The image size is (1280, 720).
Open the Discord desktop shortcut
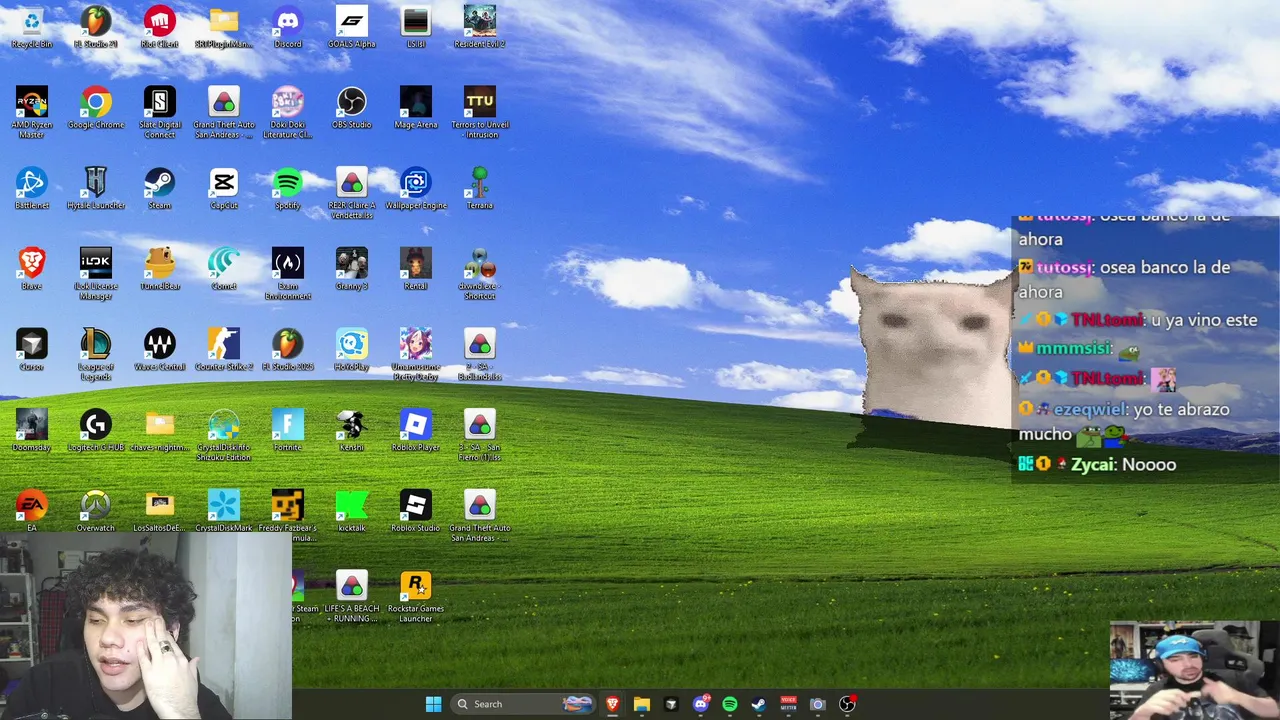tap(288, 27)
